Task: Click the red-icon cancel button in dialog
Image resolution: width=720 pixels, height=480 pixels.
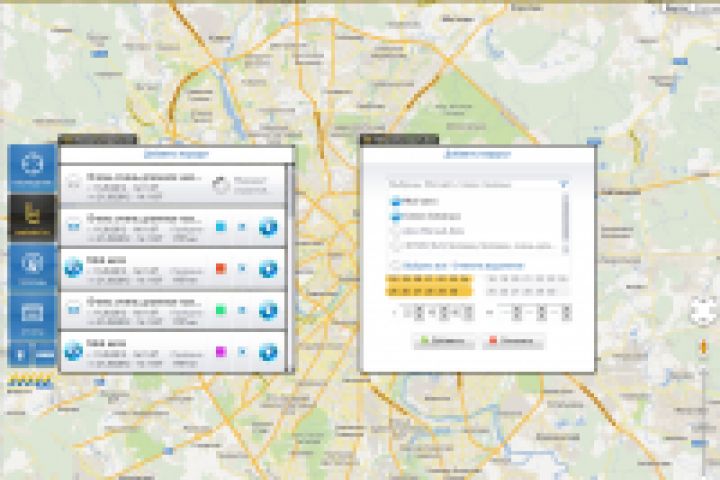Action: click(x=513, y=341)
